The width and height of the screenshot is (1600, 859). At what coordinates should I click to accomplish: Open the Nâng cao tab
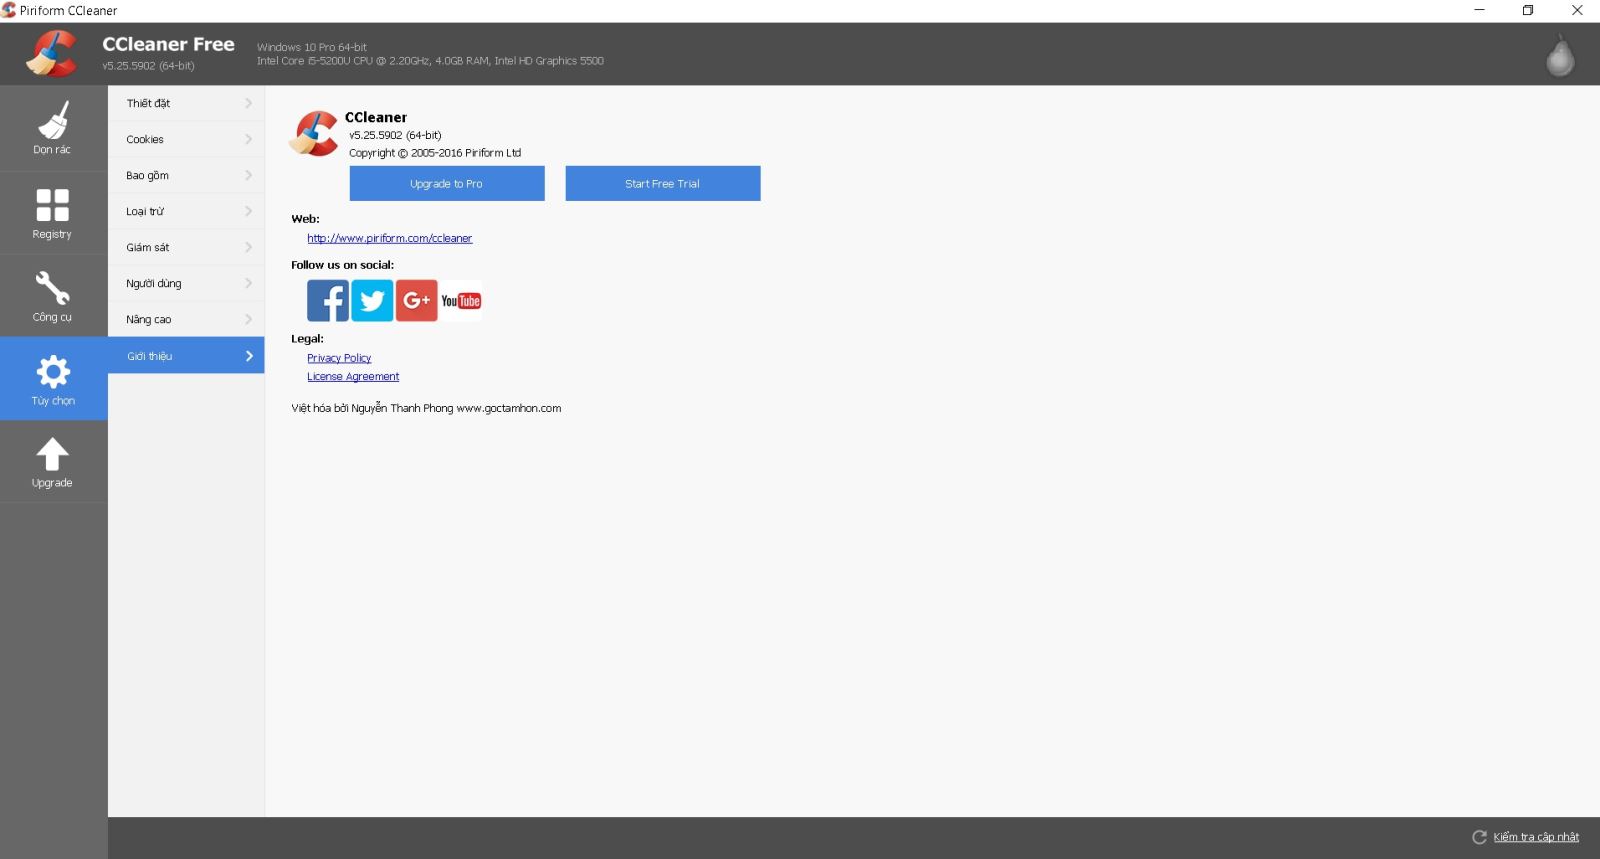186,319
